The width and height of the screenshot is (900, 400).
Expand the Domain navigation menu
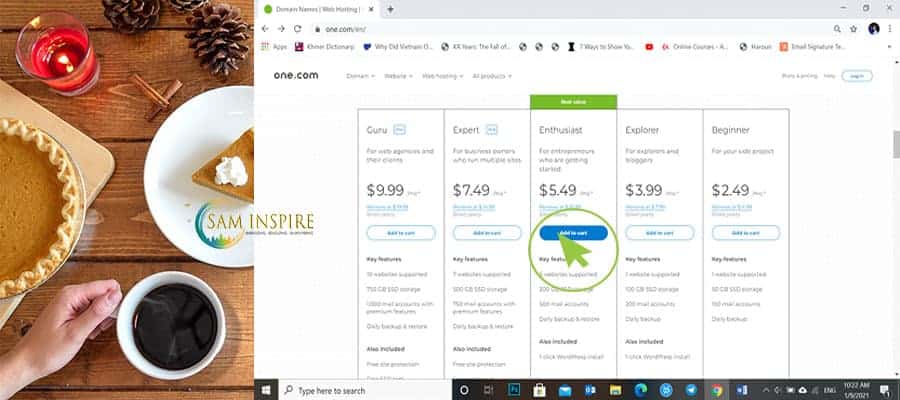360,76
